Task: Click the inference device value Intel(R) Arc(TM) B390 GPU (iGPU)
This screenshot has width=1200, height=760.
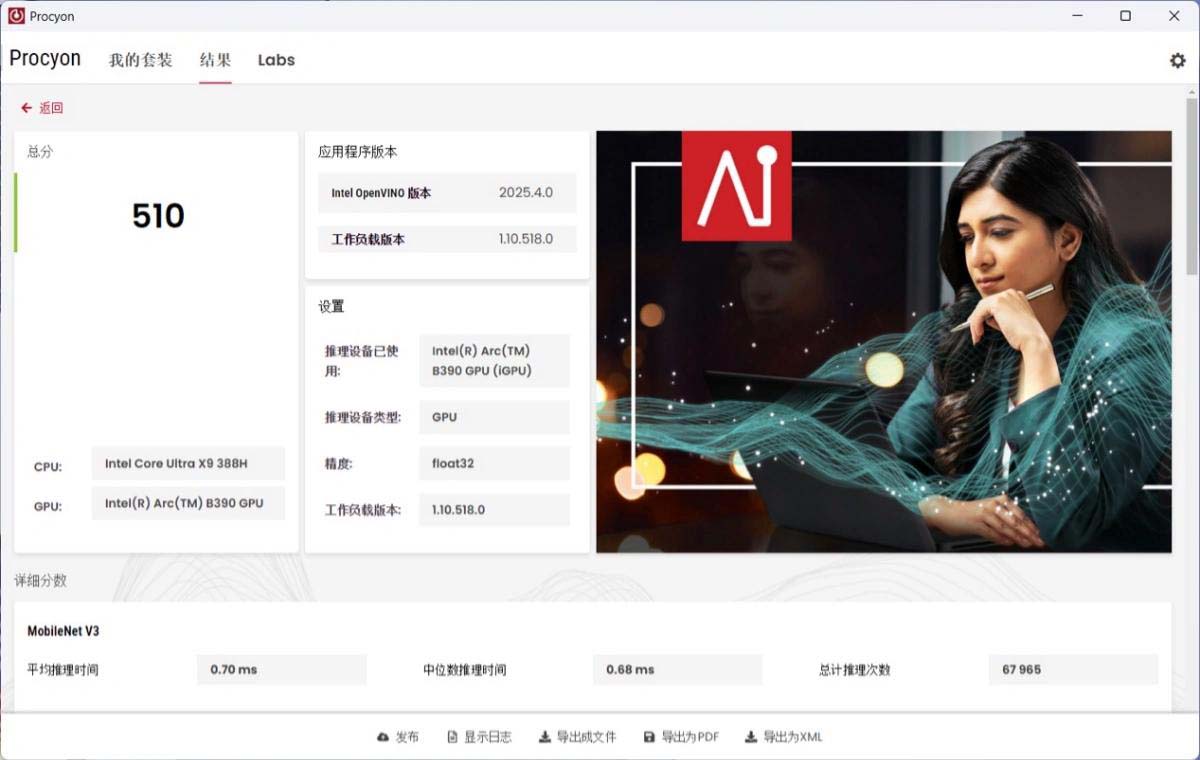Action: (494, 361)
